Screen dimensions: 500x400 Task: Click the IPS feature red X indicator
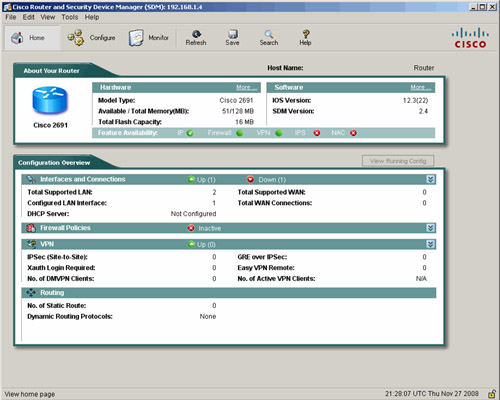pyautogui.click(x=317, y=133)
